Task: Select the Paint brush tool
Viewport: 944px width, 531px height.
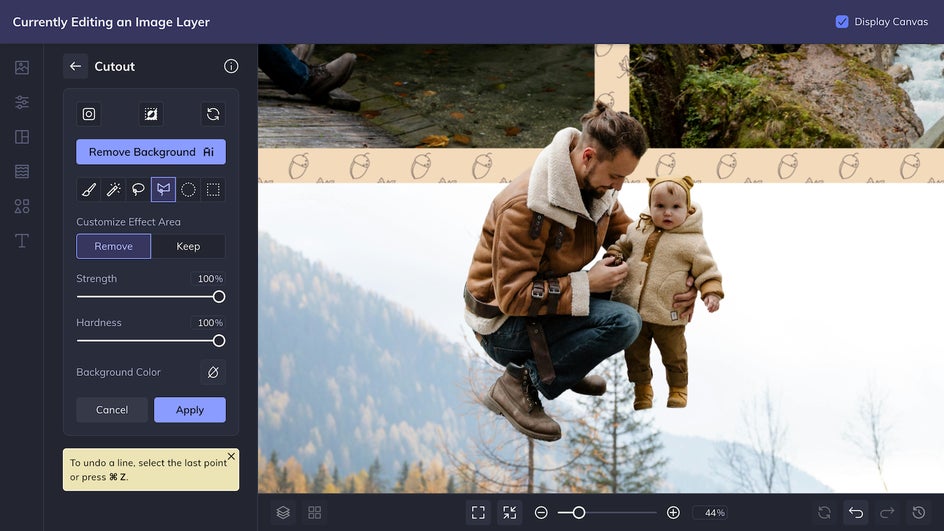Action: tap(88, 190)
